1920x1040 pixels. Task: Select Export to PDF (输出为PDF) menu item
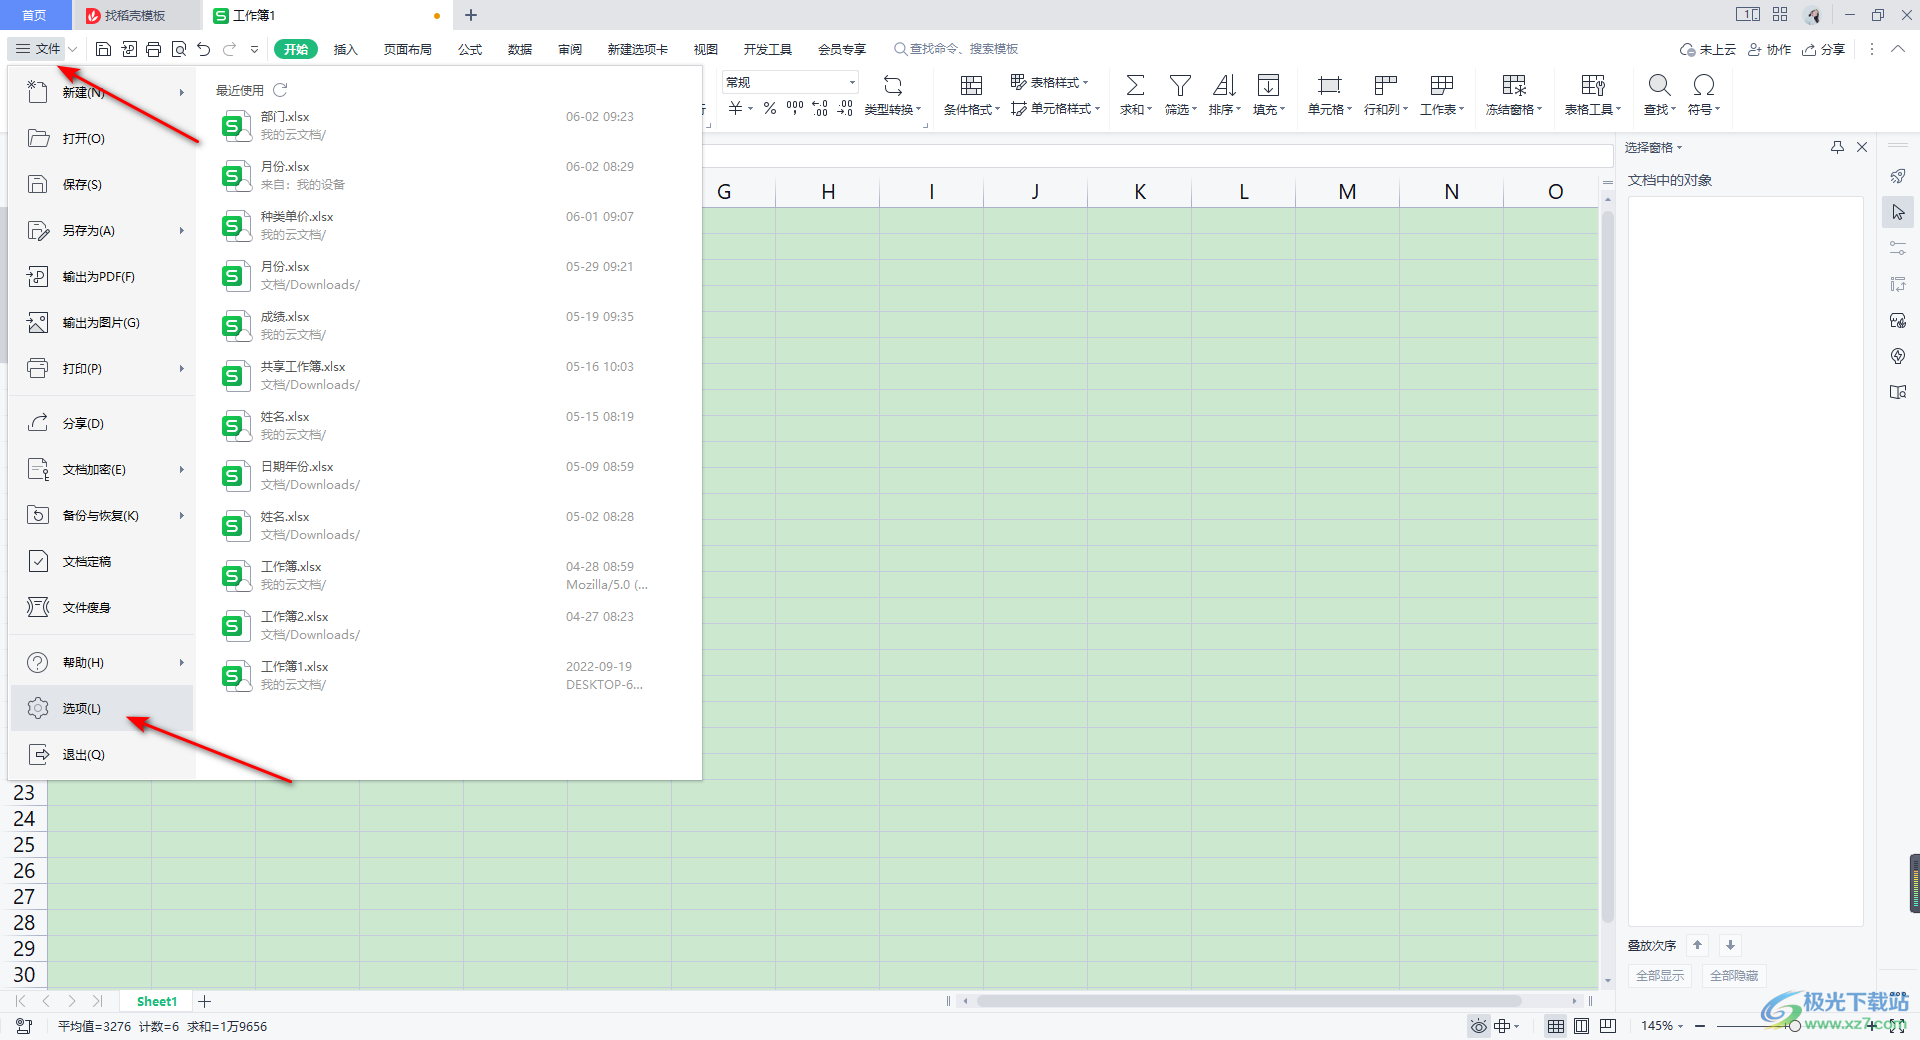tap(101, 276)
